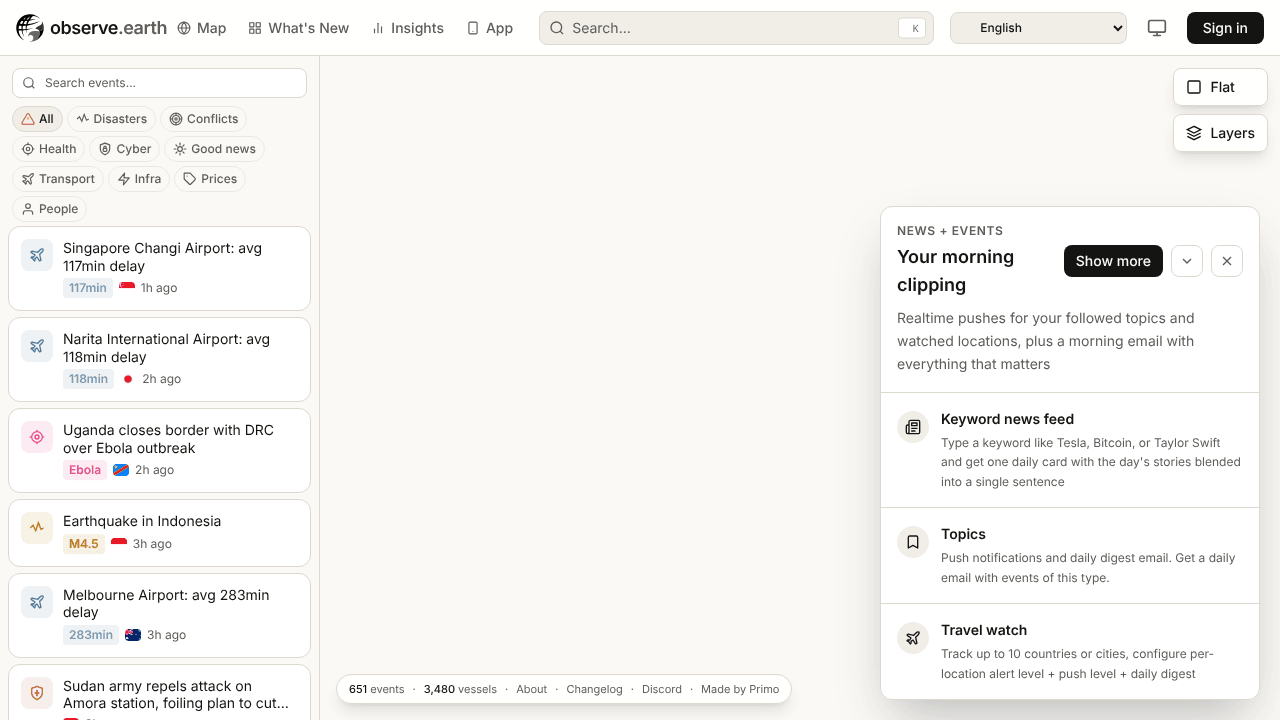Click the 651 events counter
This screenshot has height=720, width=1280.
click(377, 689)
